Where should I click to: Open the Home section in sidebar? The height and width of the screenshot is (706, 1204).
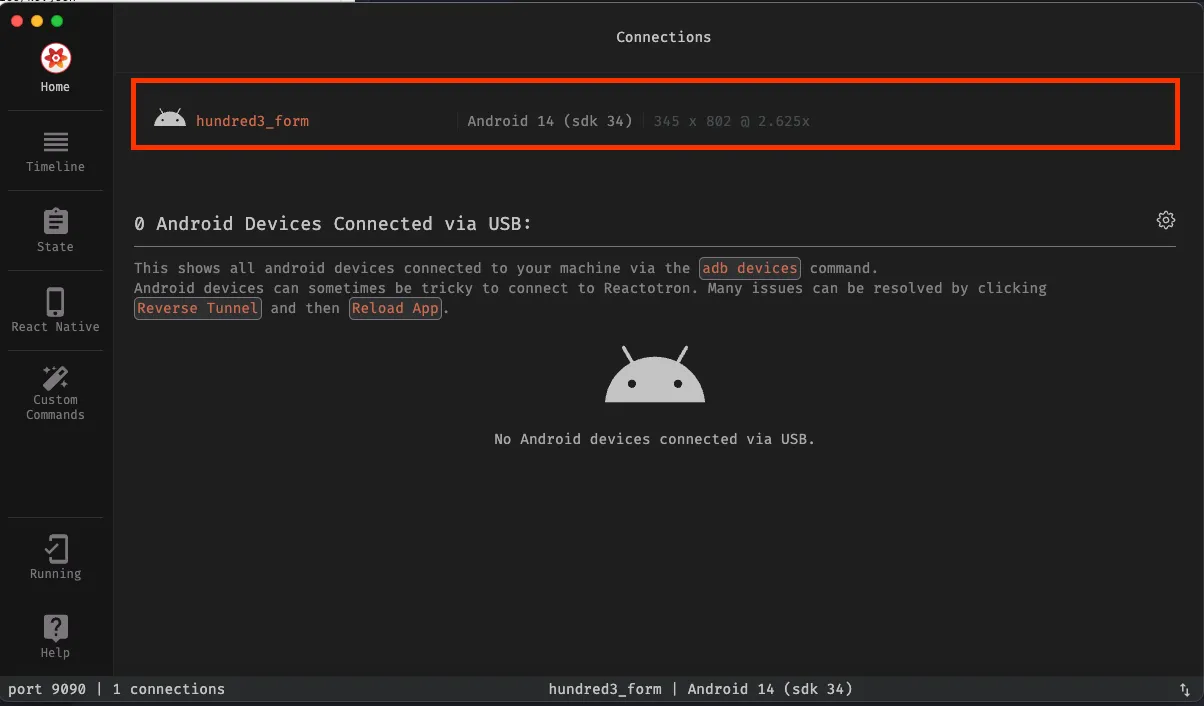point(56,69)
